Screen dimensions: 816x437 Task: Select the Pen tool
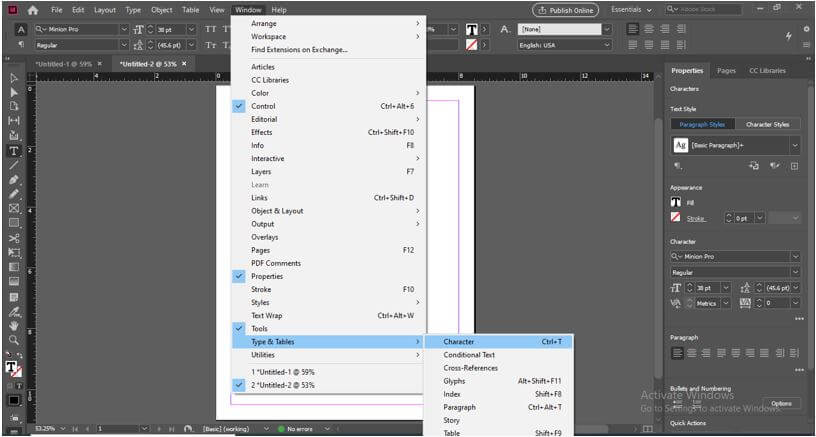pyautogui.click(x=14, y=180)
